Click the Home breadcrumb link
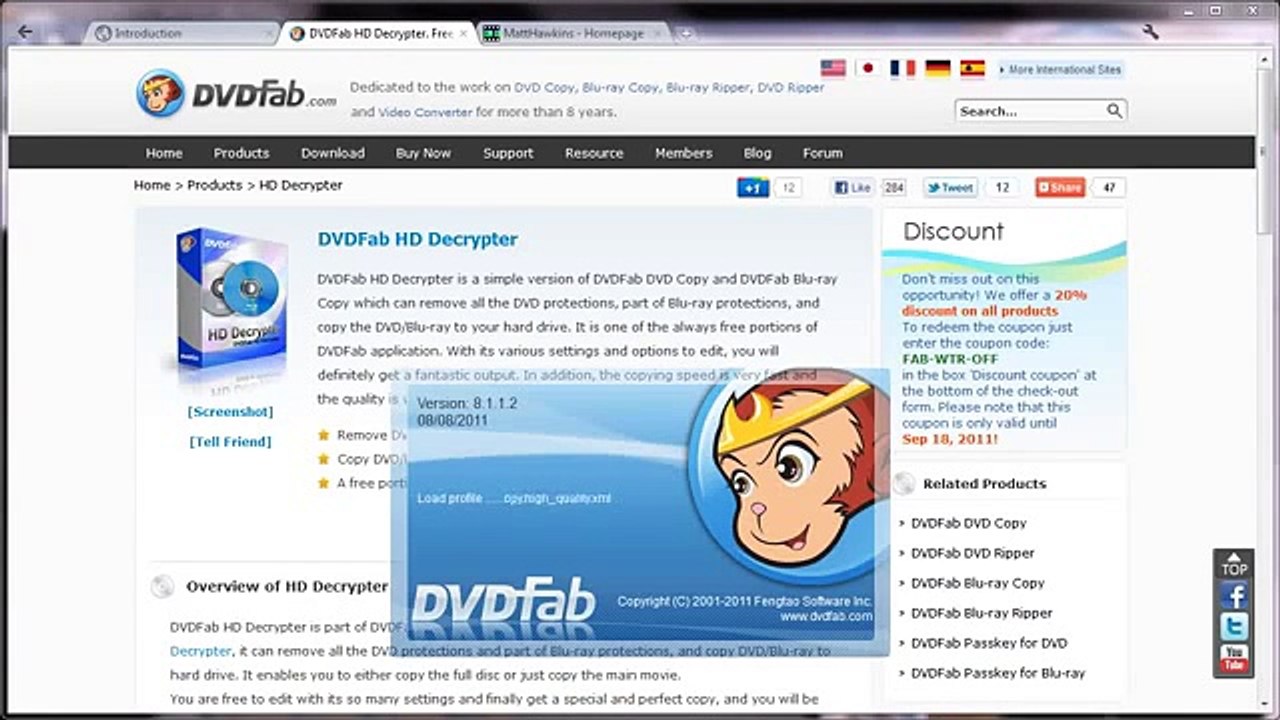Viewport: 1280px width, 720px height. (x=152, y=185)
